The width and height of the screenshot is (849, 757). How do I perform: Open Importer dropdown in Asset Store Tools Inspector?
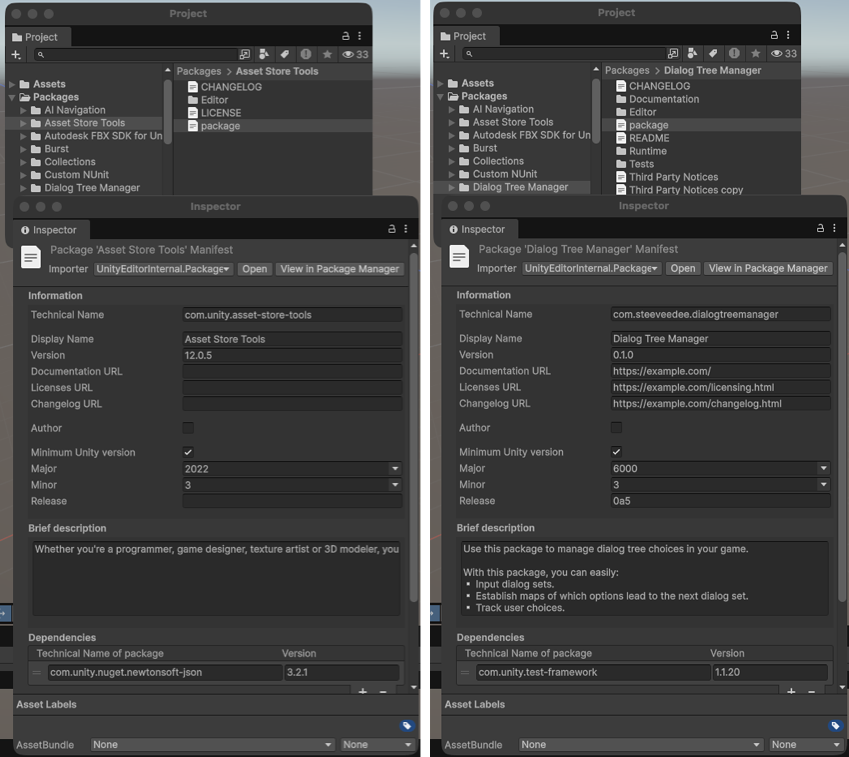coord(164,269)
